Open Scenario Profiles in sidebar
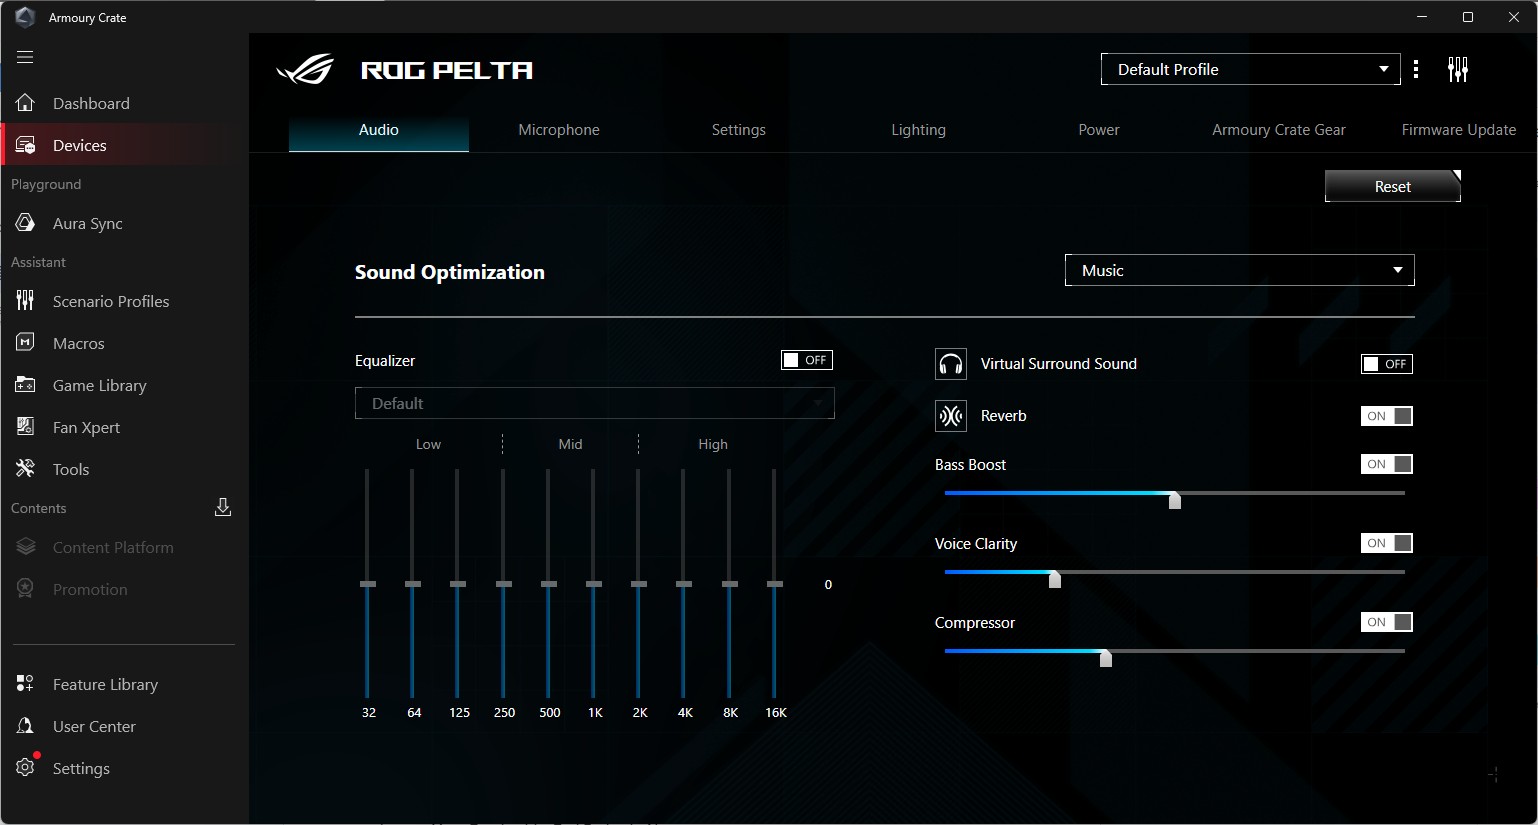1538x825 pixels. tap(111, 301)
